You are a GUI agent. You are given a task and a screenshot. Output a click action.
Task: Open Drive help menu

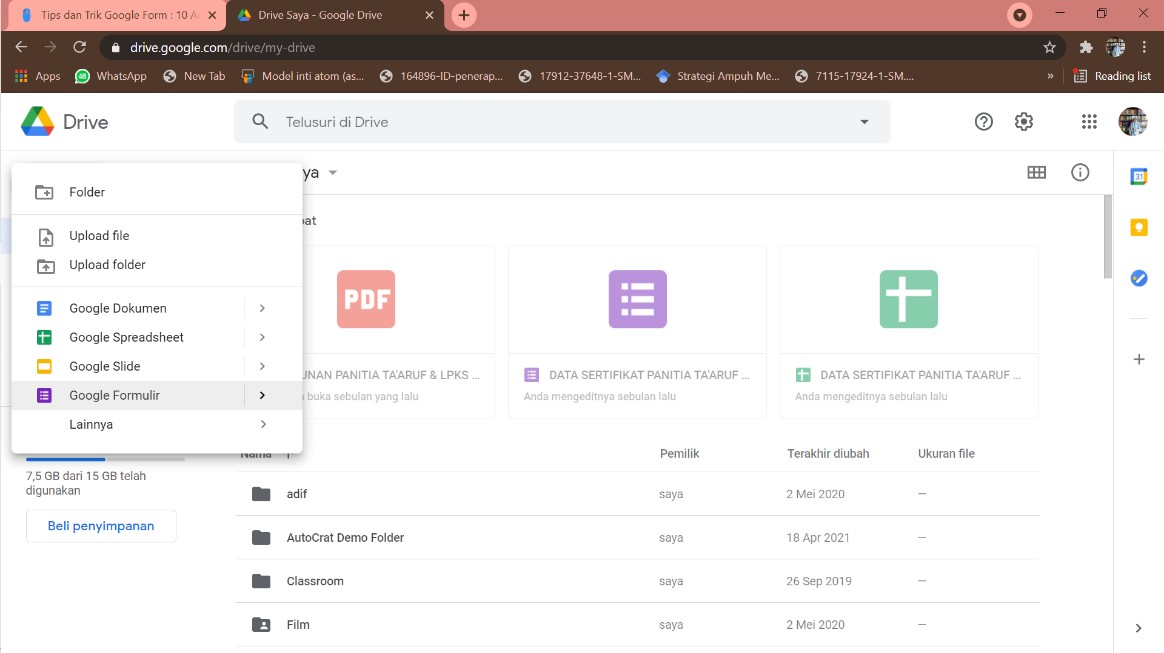point(983,121)
